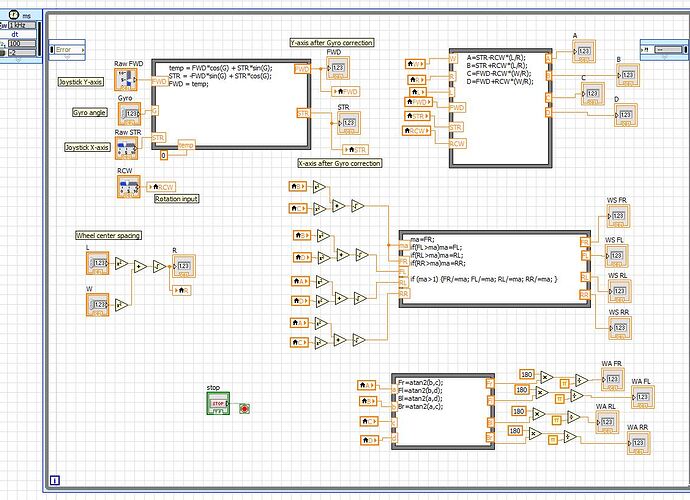Select the WA RL indicator terminal

tap(607, 422)
